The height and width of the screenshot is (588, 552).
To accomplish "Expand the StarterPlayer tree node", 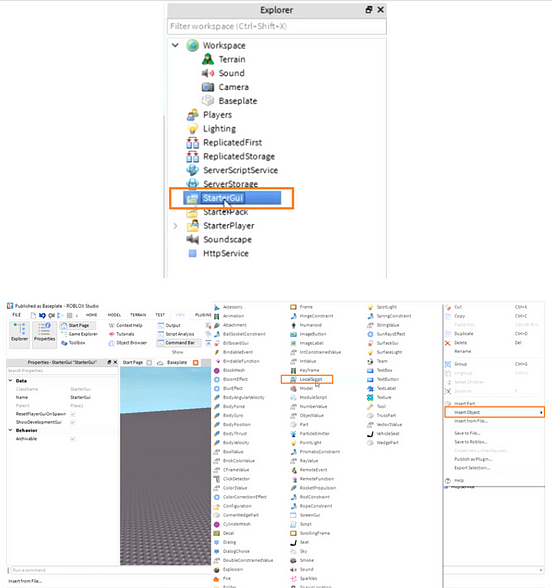I will 175,226.
